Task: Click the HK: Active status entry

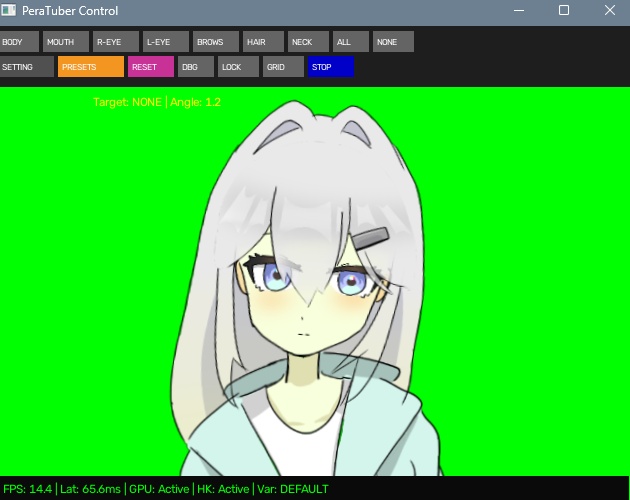Action: (x=223, y=489)
